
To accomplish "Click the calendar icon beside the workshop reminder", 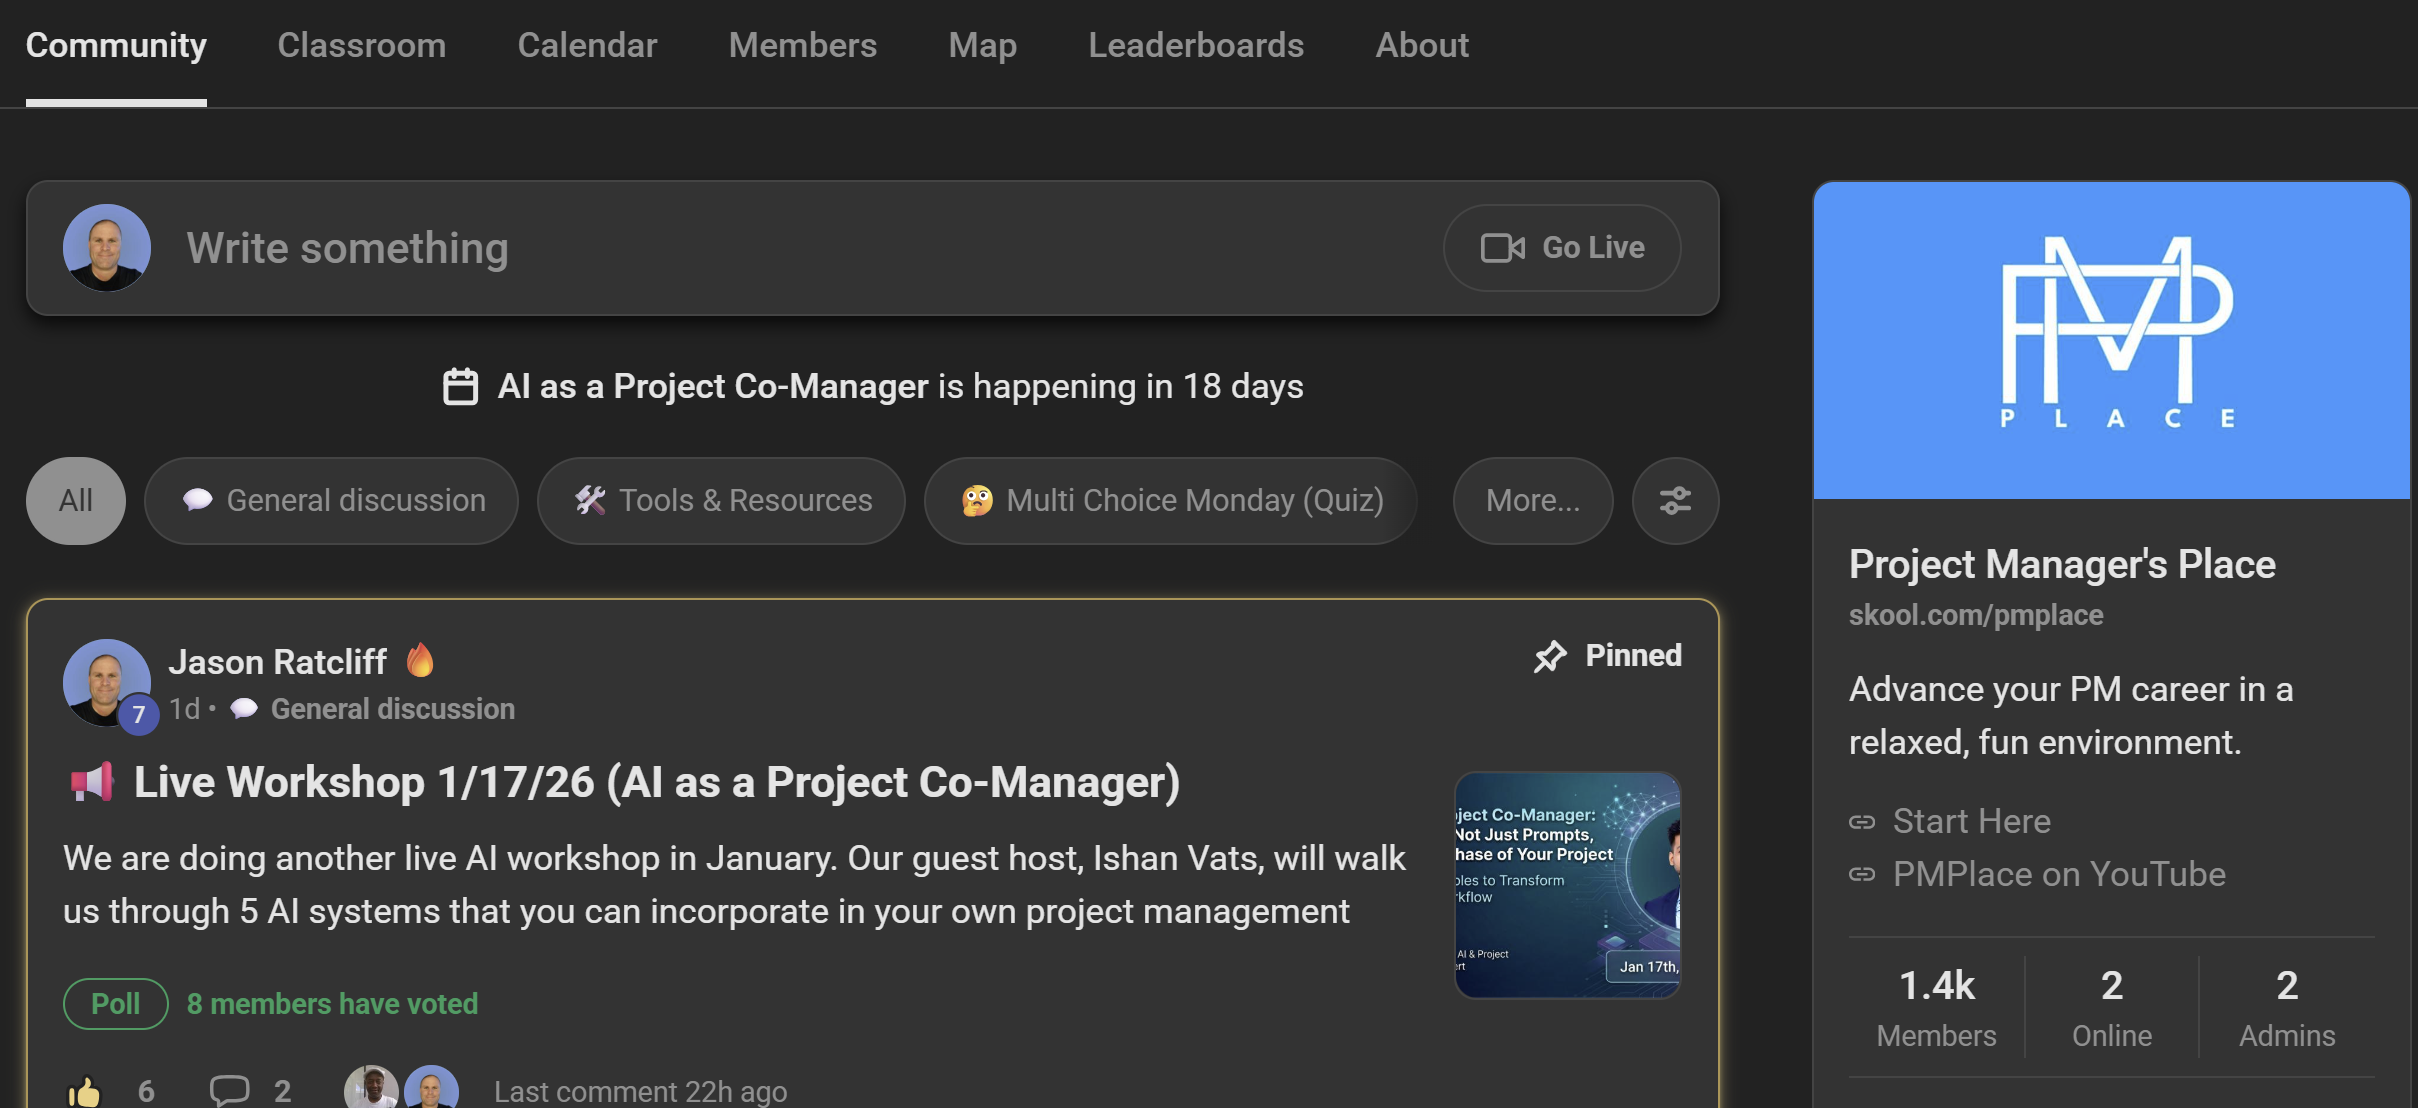I will click(x=461, y=386).
